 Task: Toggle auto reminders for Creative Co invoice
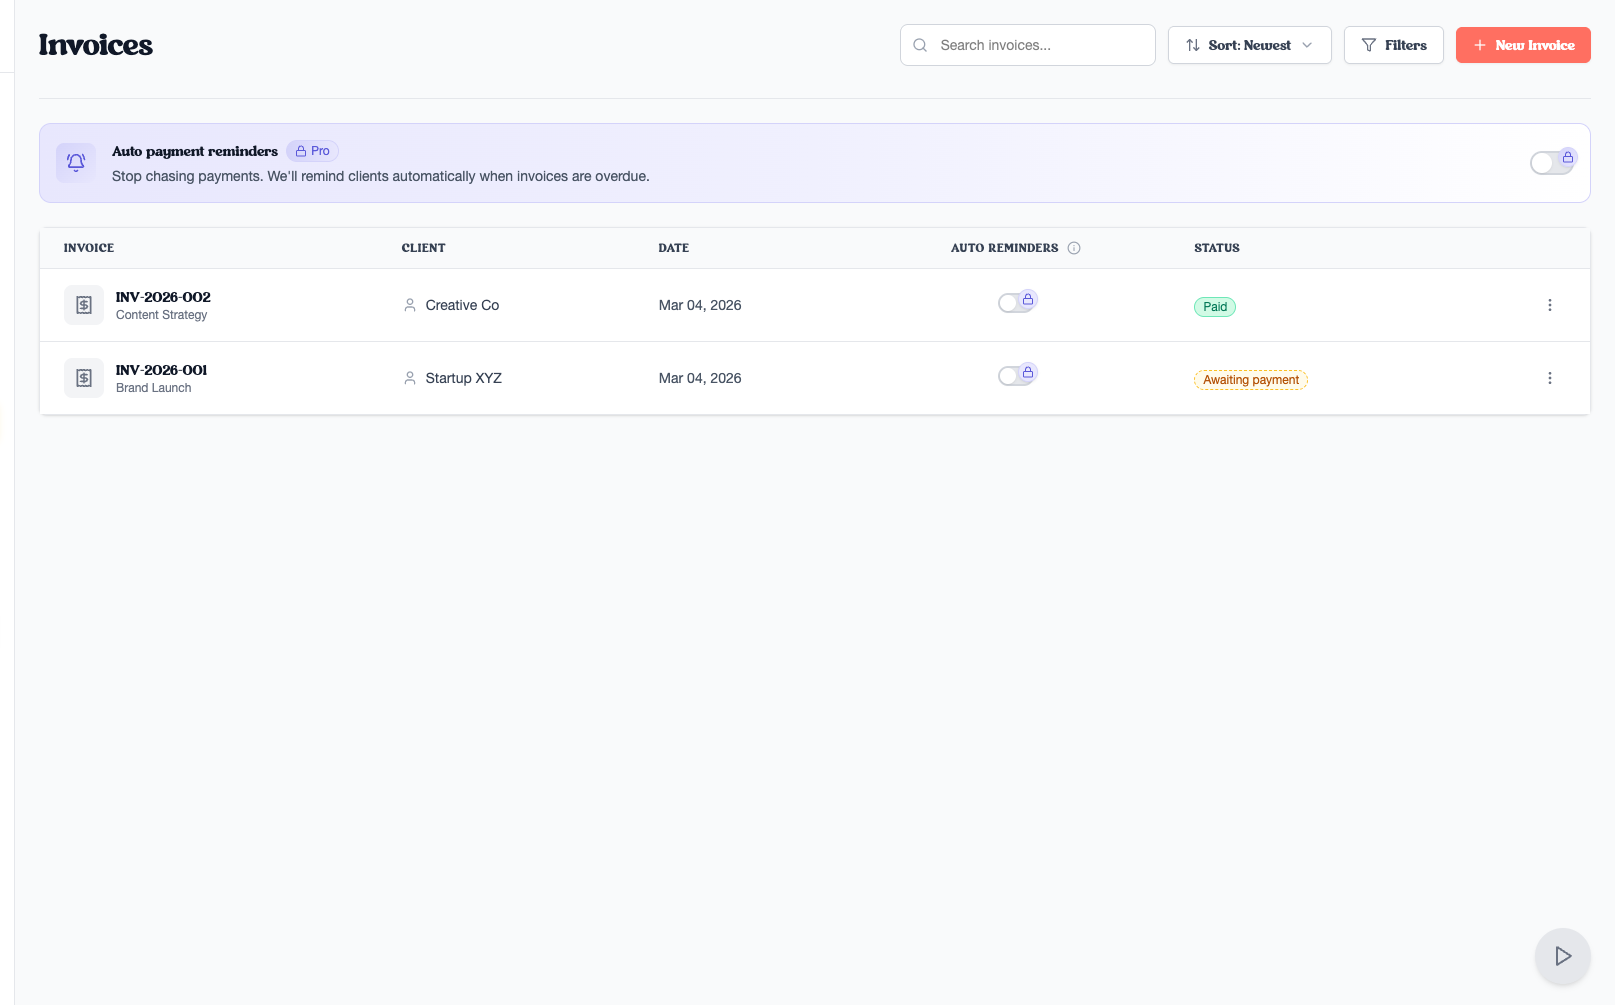(1015, 303)
